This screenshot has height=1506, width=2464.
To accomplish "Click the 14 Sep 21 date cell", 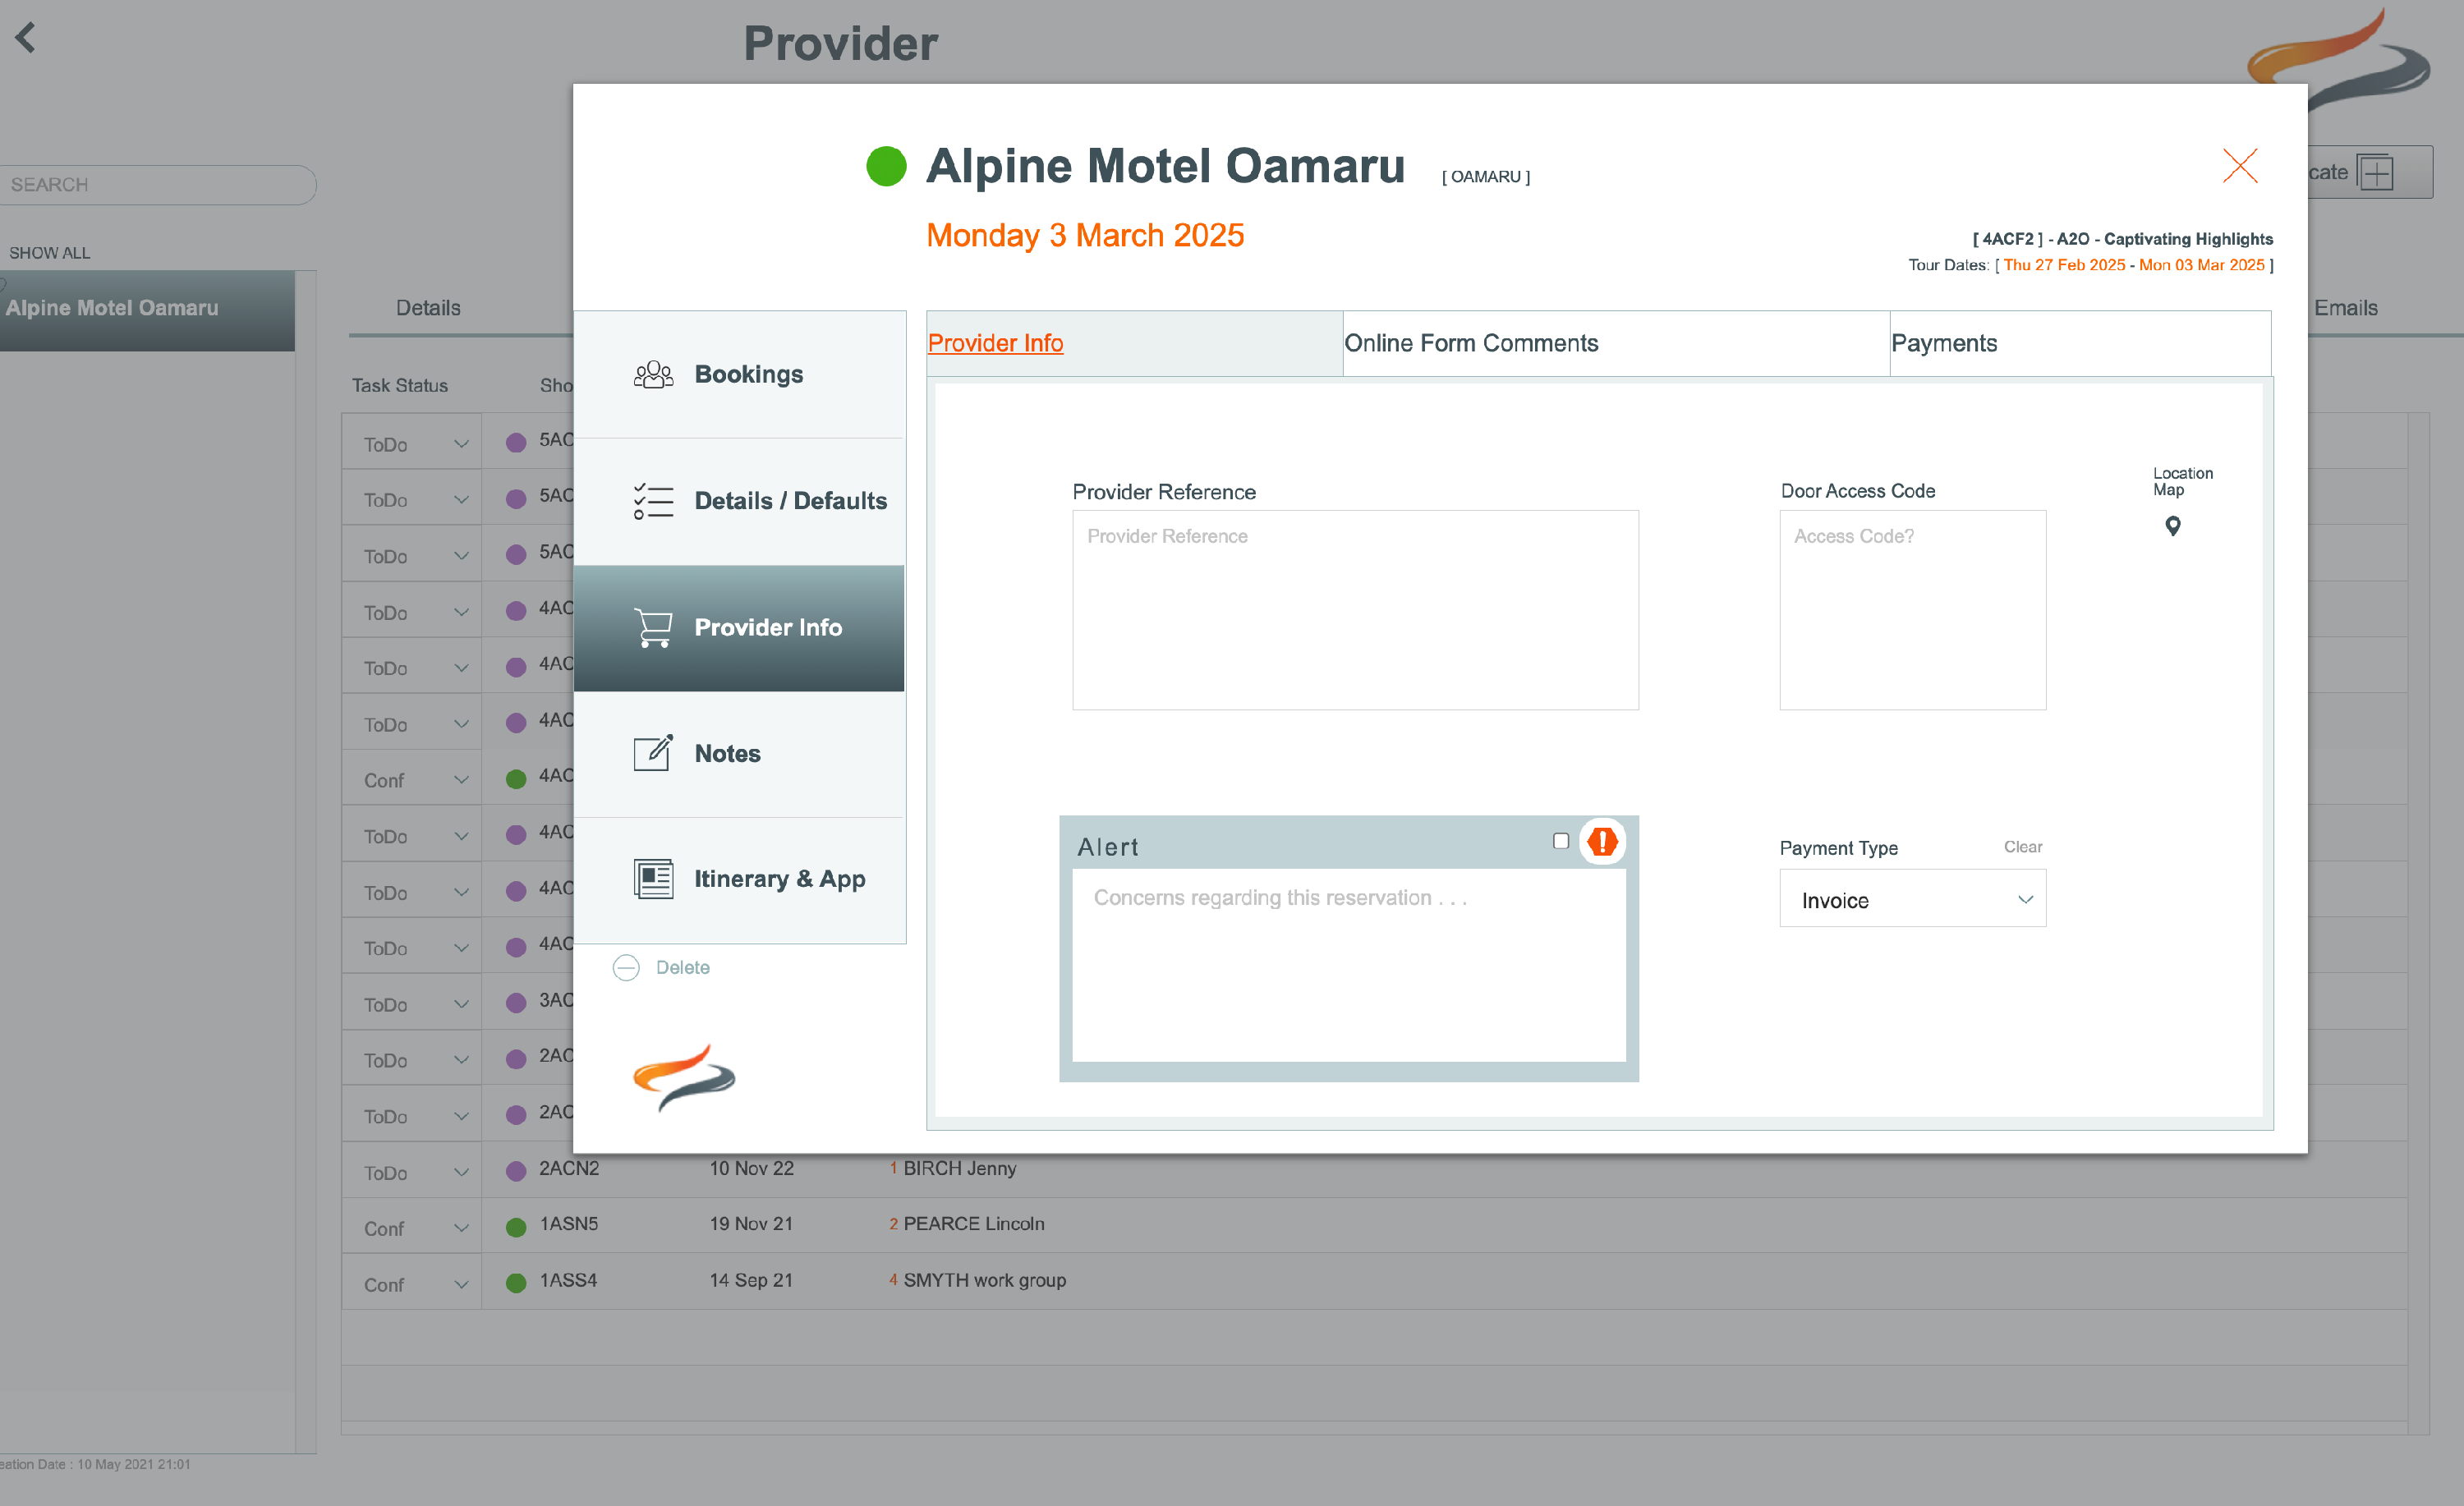I will point(751,1280).
